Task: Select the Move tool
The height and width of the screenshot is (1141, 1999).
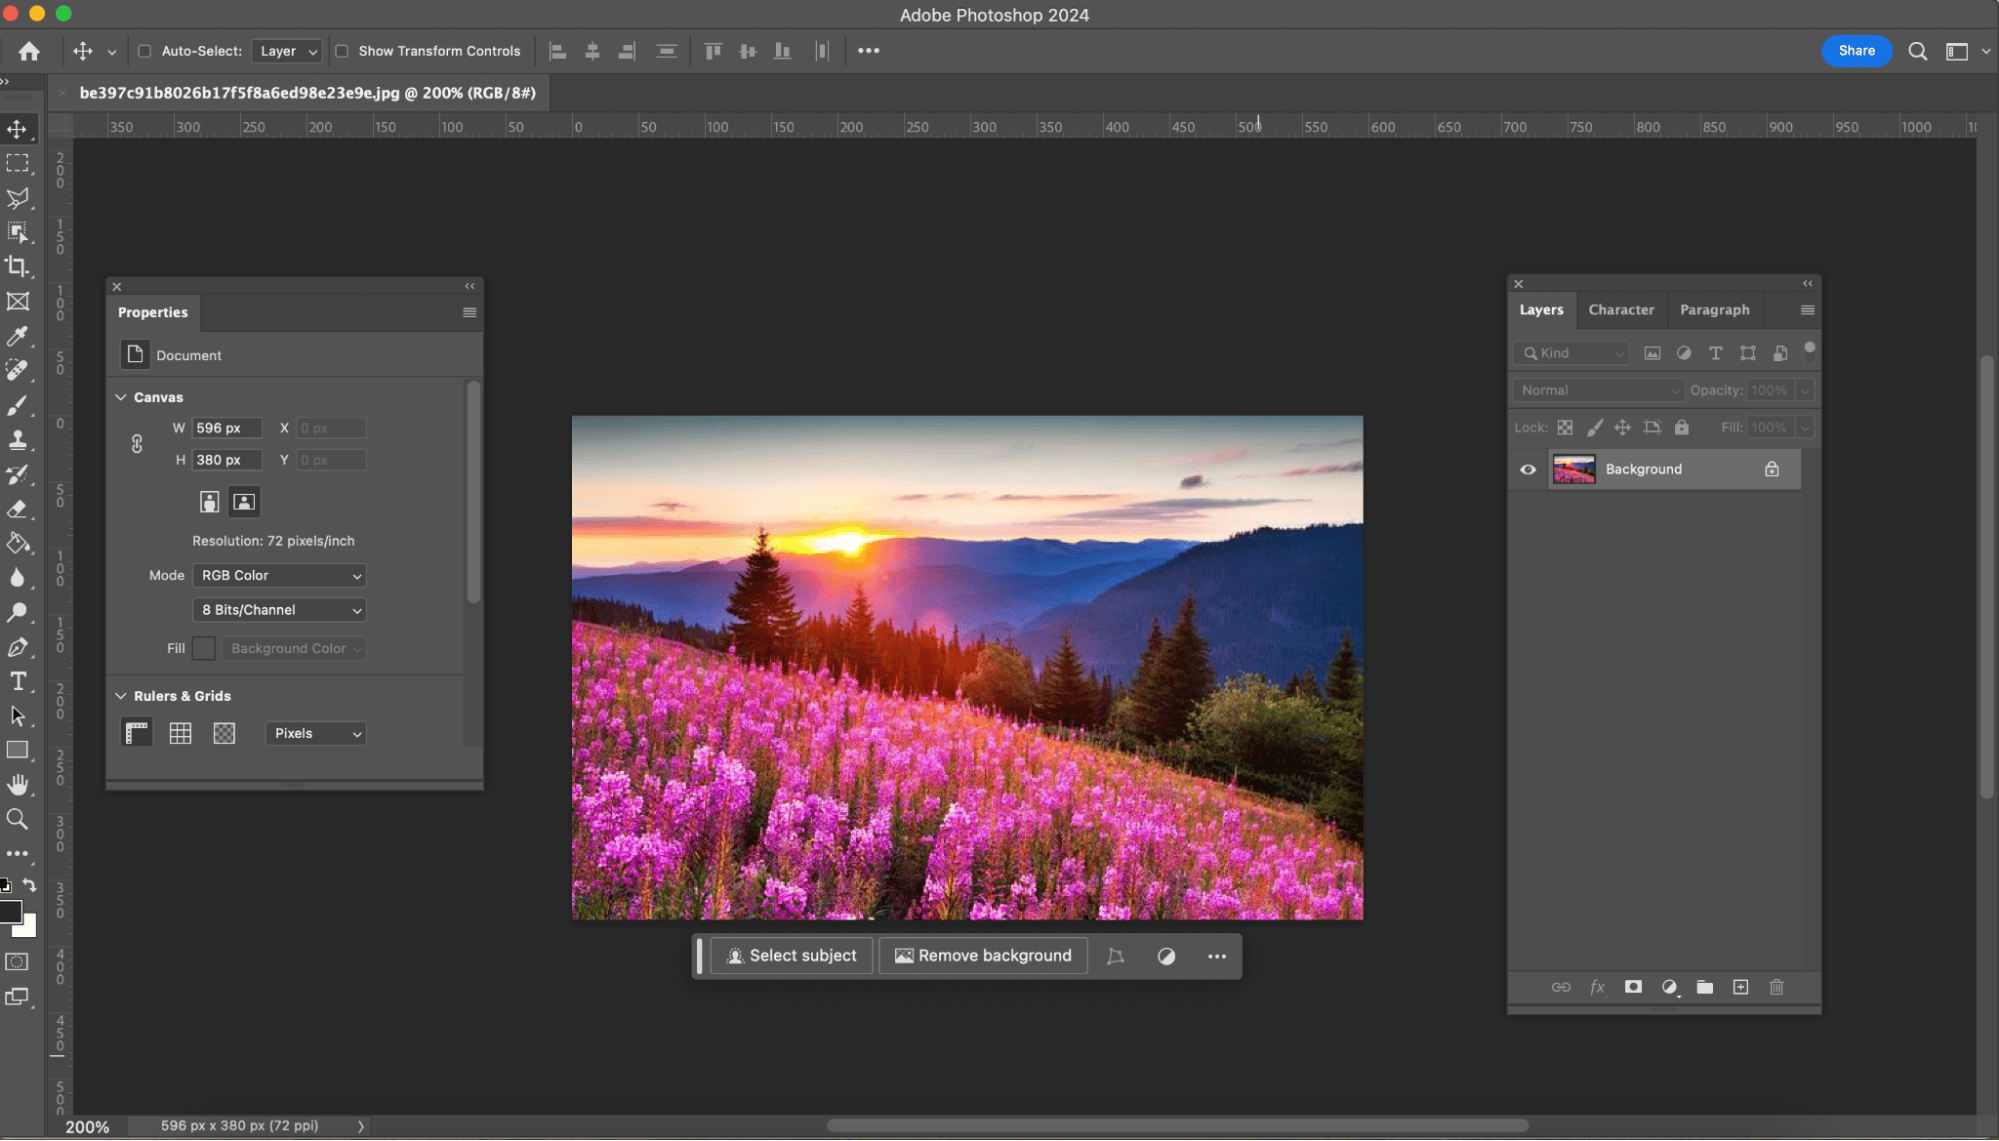Action: coord(17,129)
